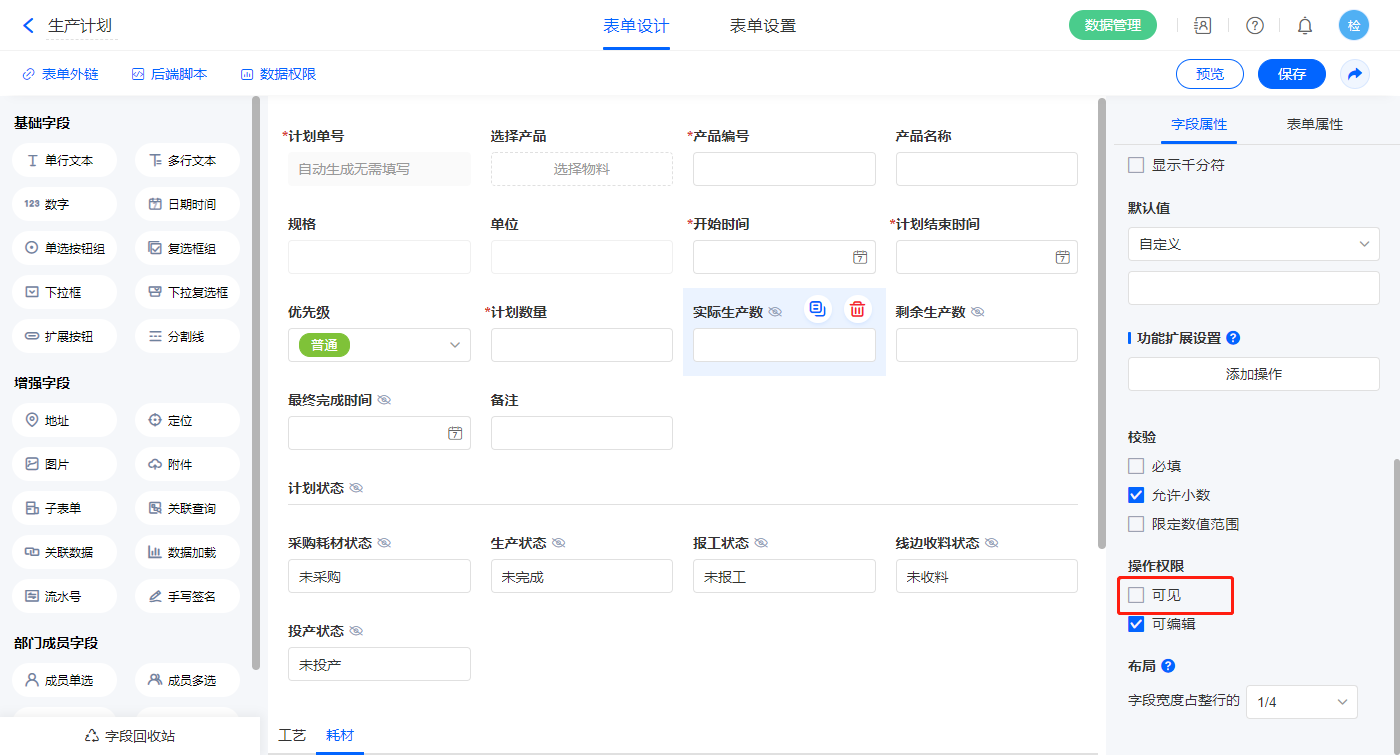Click the 产品编号 input field

(x=784, y=169)
